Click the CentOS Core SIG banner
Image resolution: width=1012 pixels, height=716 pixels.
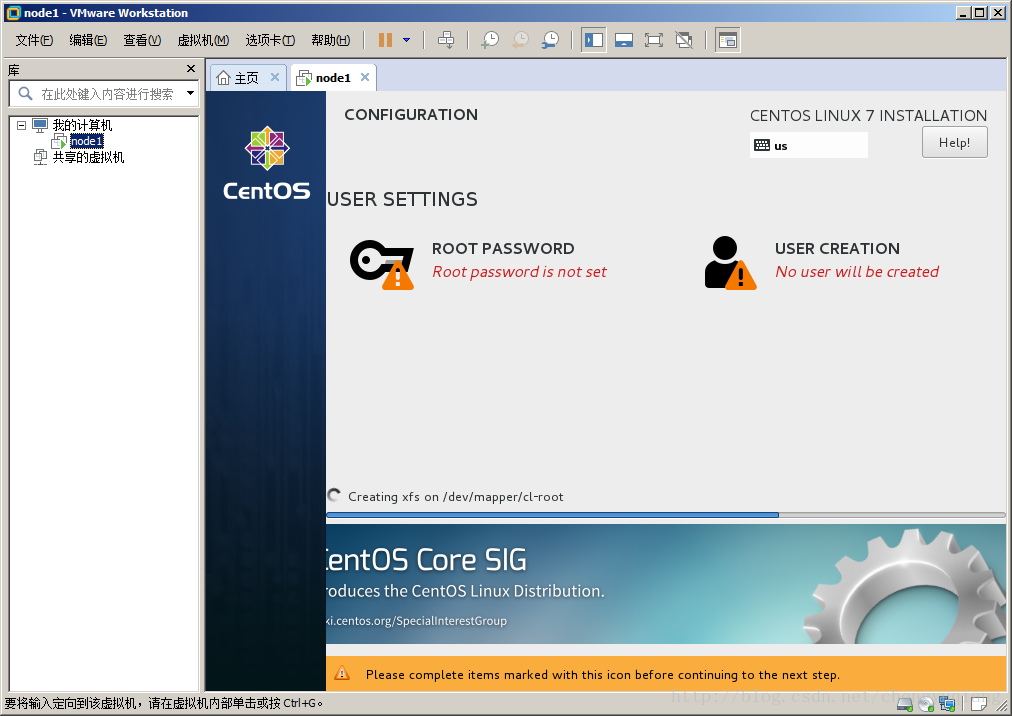point(665,584)
